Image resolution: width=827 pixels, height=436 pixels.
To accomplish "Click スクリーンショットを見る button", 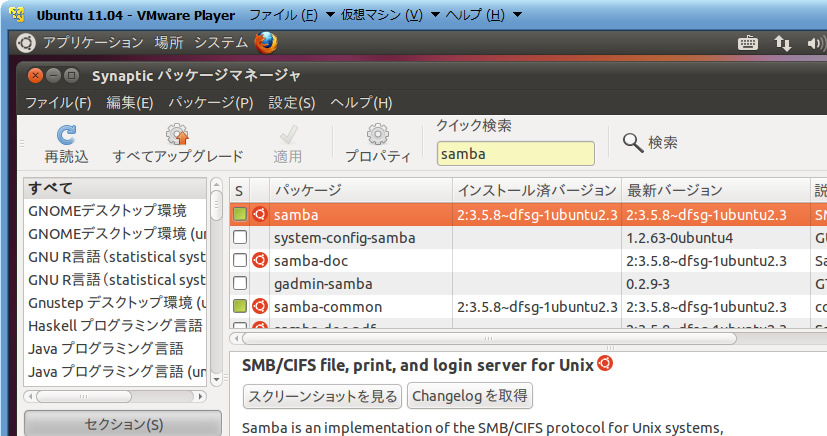I will 322,396.
